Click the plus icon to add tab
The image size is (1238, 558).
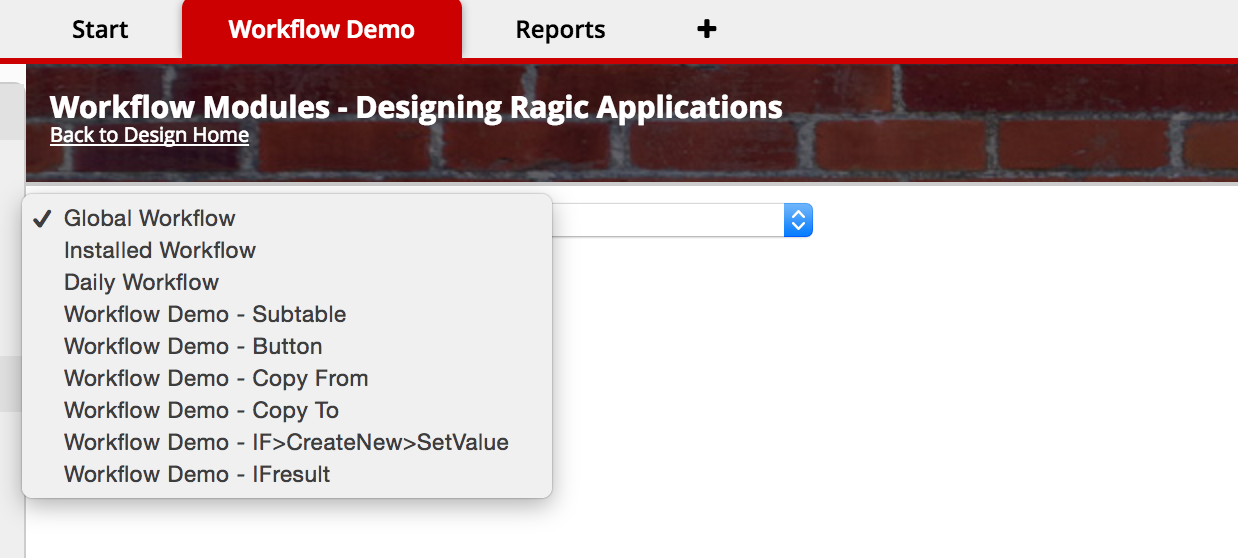[x=707, y=29]
